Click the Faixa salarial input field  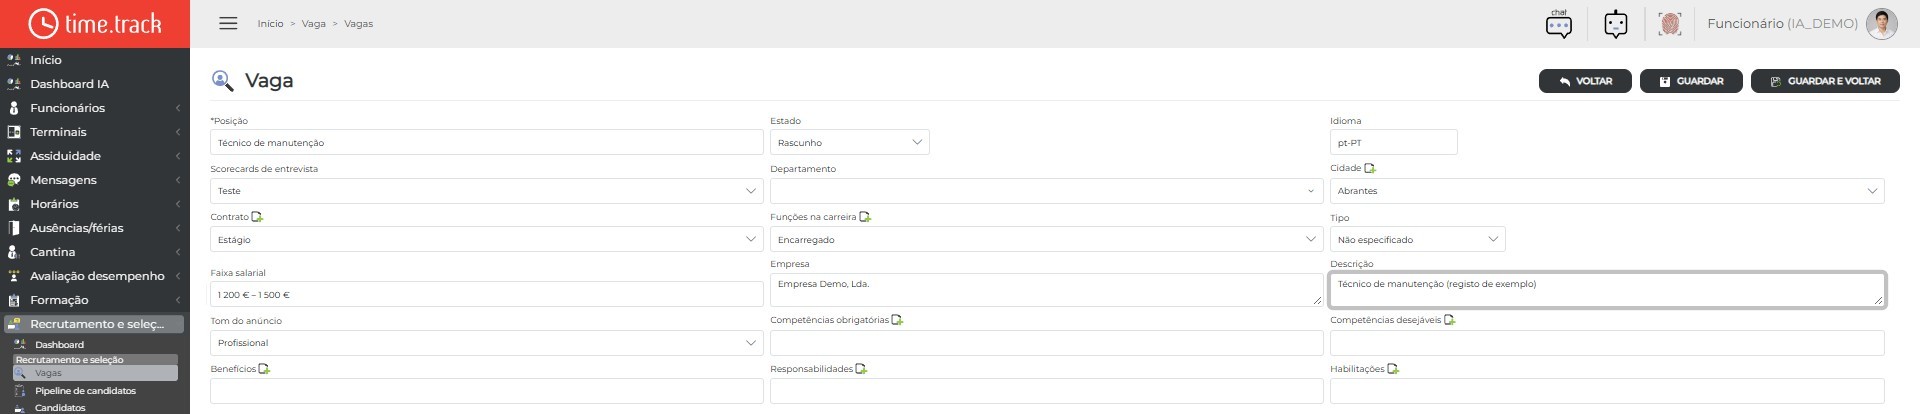[x=486, y=294]
